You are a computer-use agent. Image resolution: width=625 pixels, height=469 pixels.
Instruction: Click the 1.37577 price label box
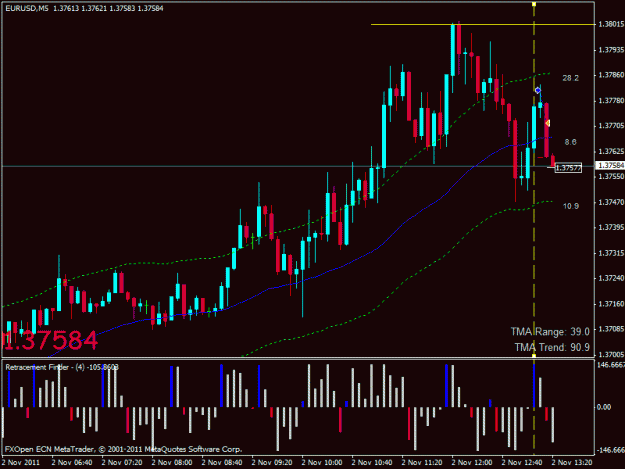(x=568, y=168)
